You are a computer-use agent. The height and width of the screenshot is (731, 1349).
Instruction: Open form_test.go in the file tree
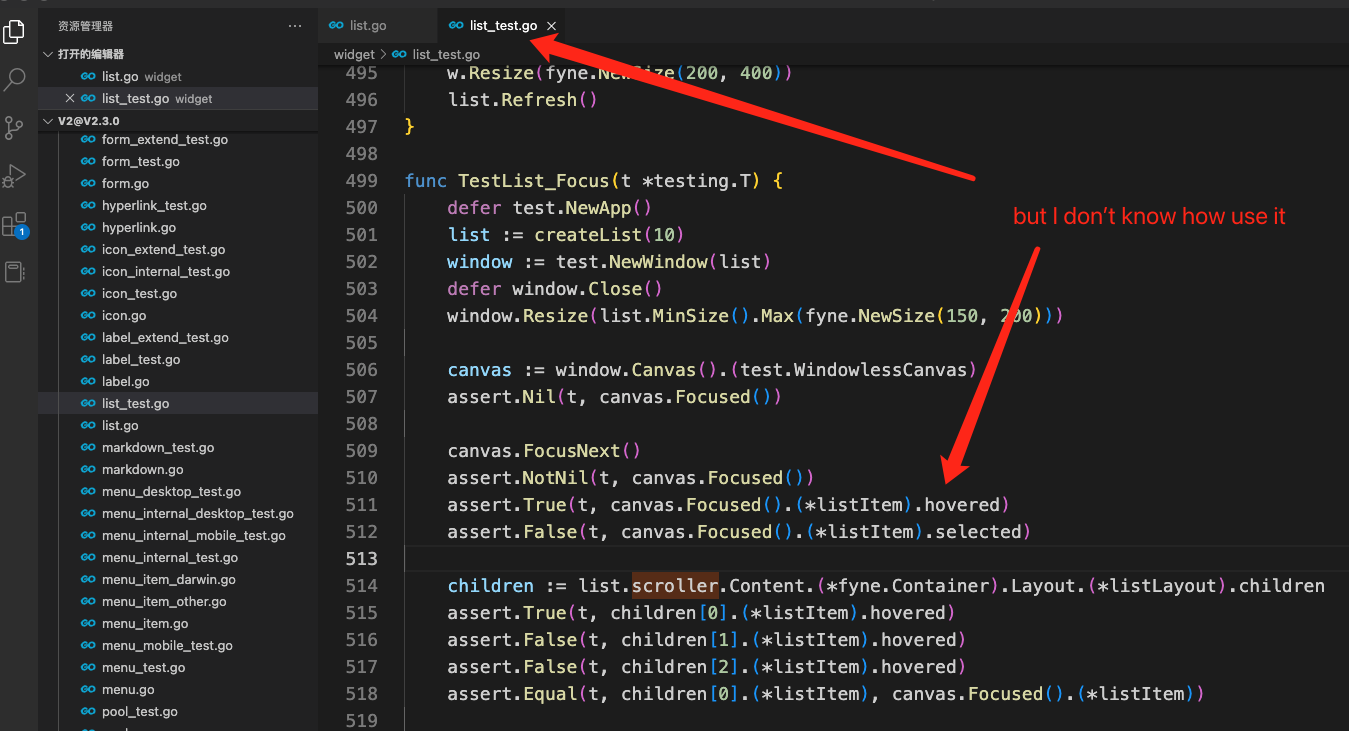(178, 162)
